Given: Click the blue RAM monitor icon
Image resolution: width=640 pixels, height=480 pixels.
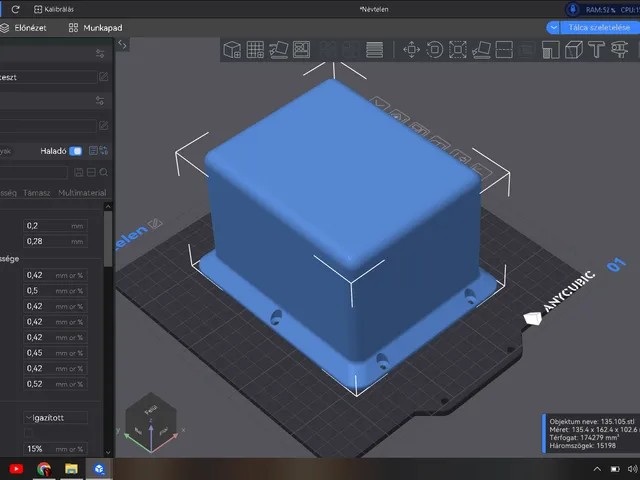Looking at the screenshot, I should click(573, 9).
